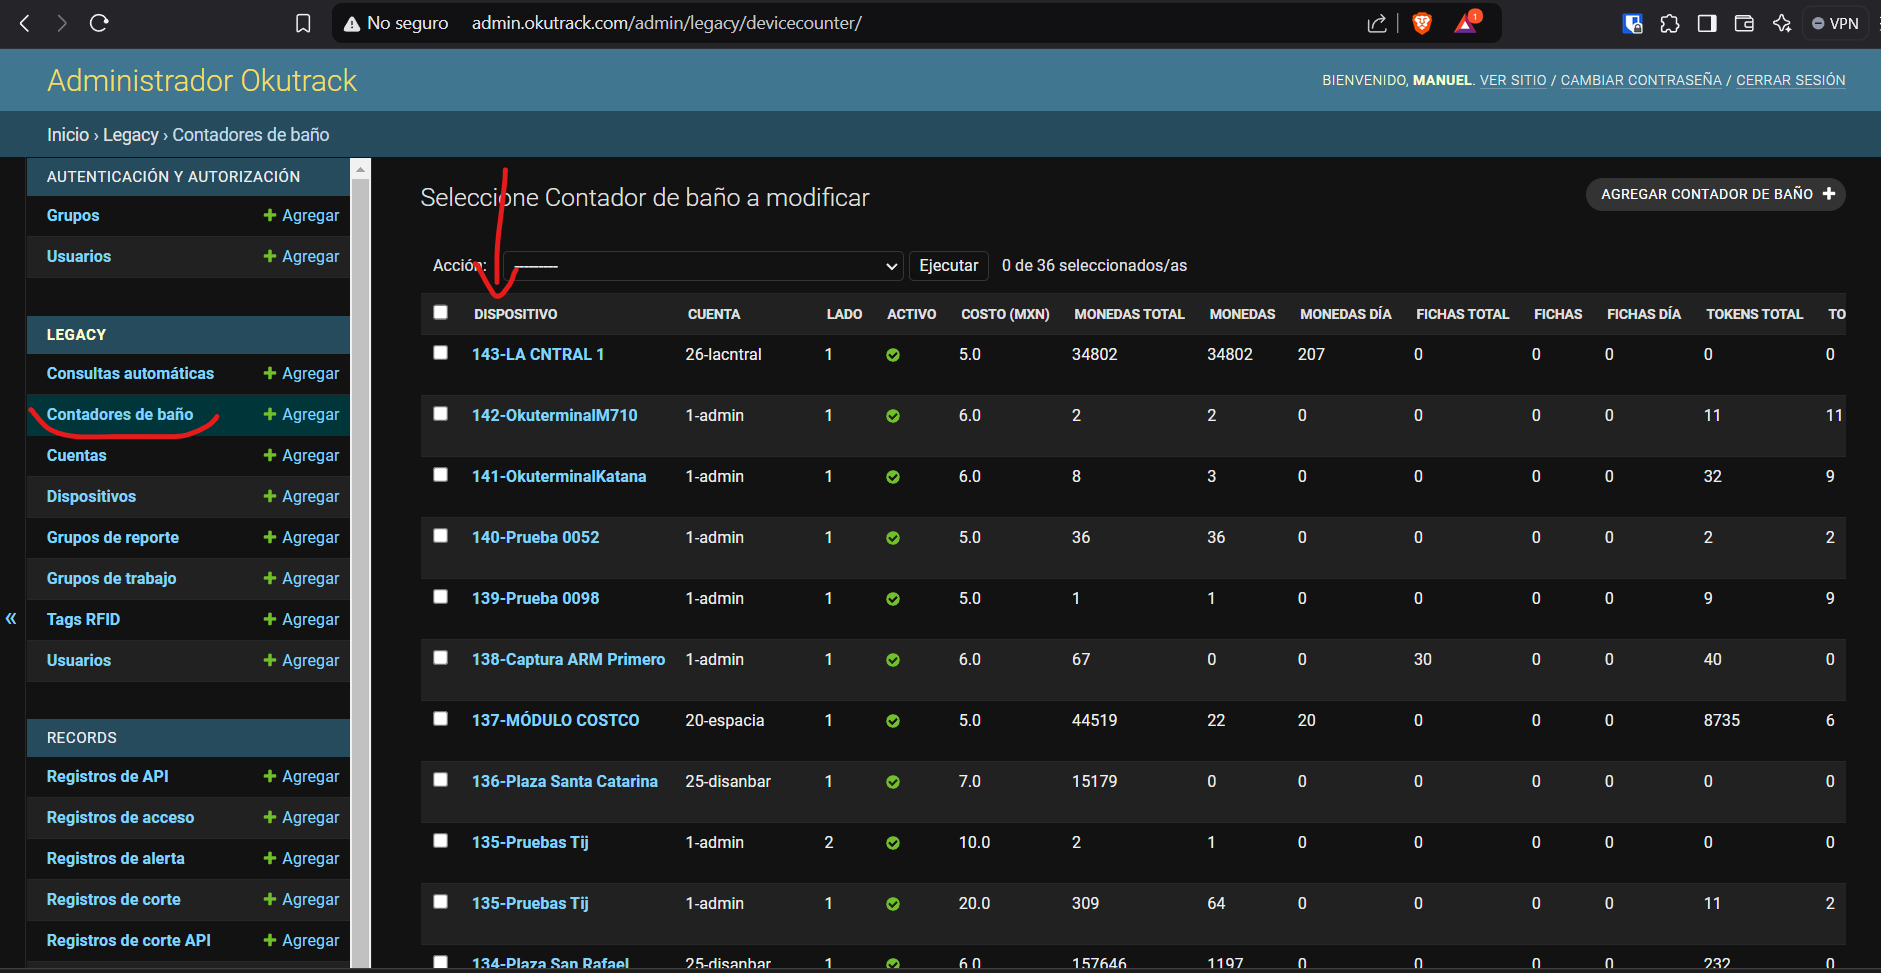Toggle the browser sidebar panel icon

(1707, 23)
